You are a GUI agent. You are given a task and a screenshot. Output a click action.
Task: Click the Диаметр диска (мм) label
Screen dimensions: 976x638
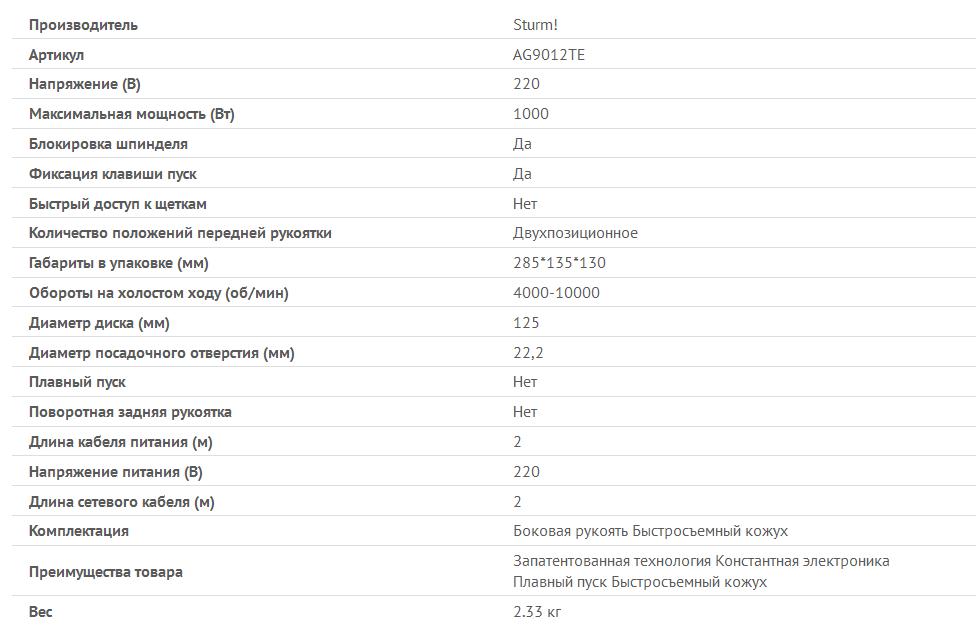point(99,324)
